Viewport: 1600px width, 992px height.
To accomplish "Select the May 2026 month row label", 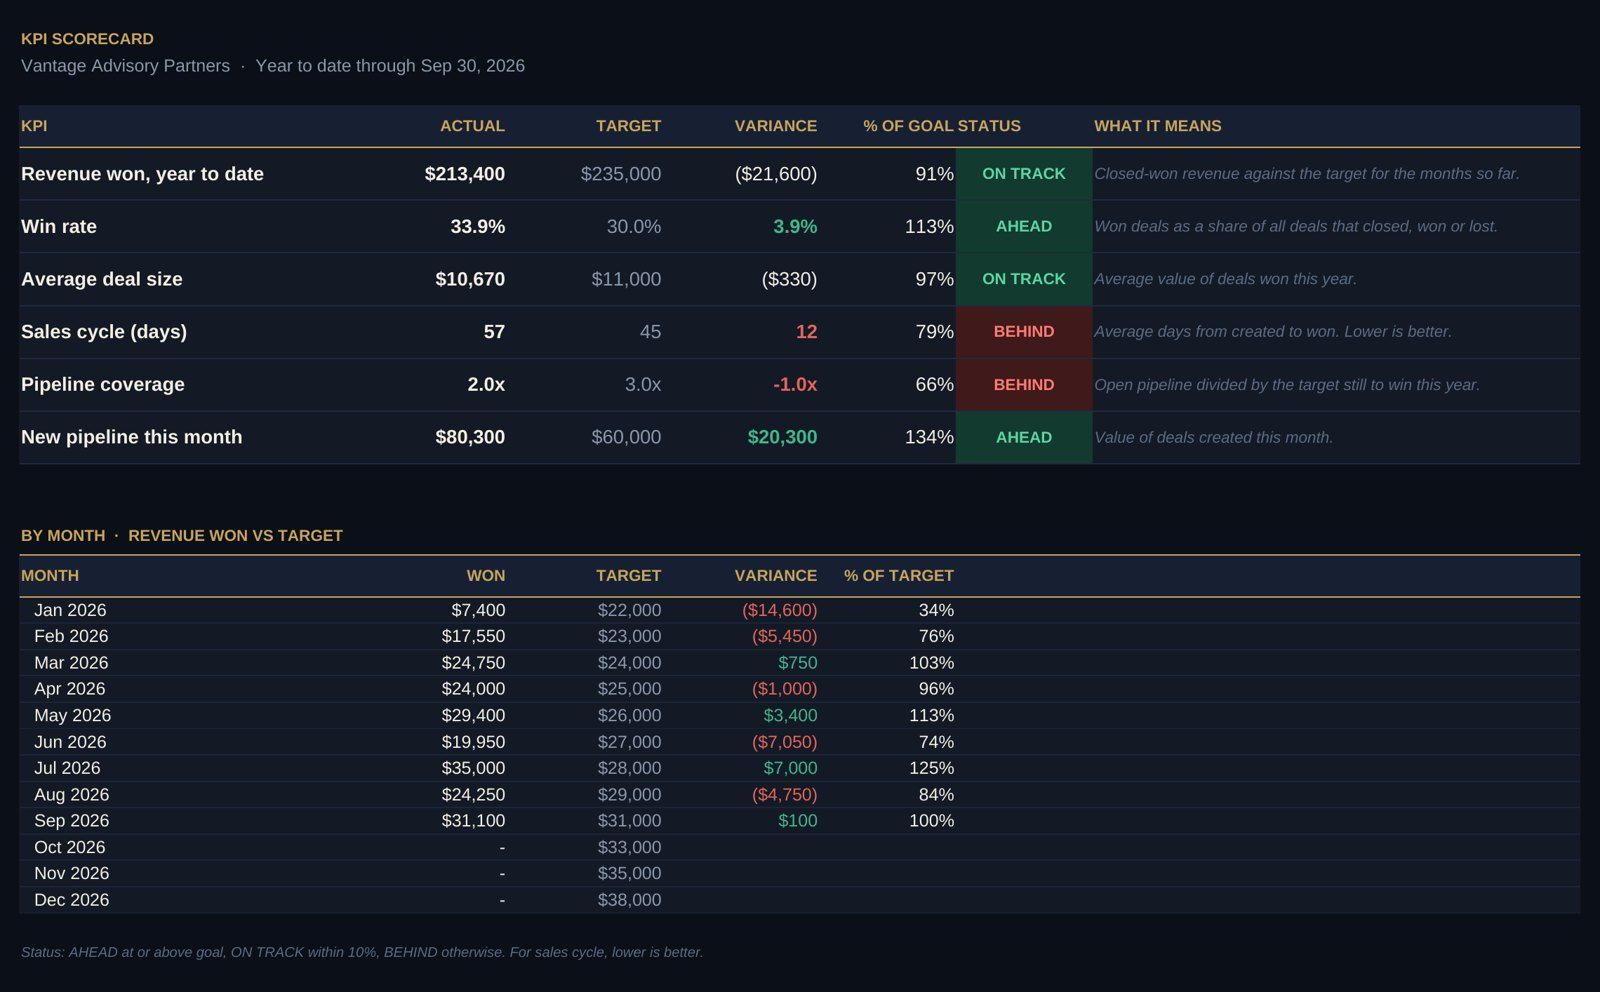I will click(x=72, y=715).
